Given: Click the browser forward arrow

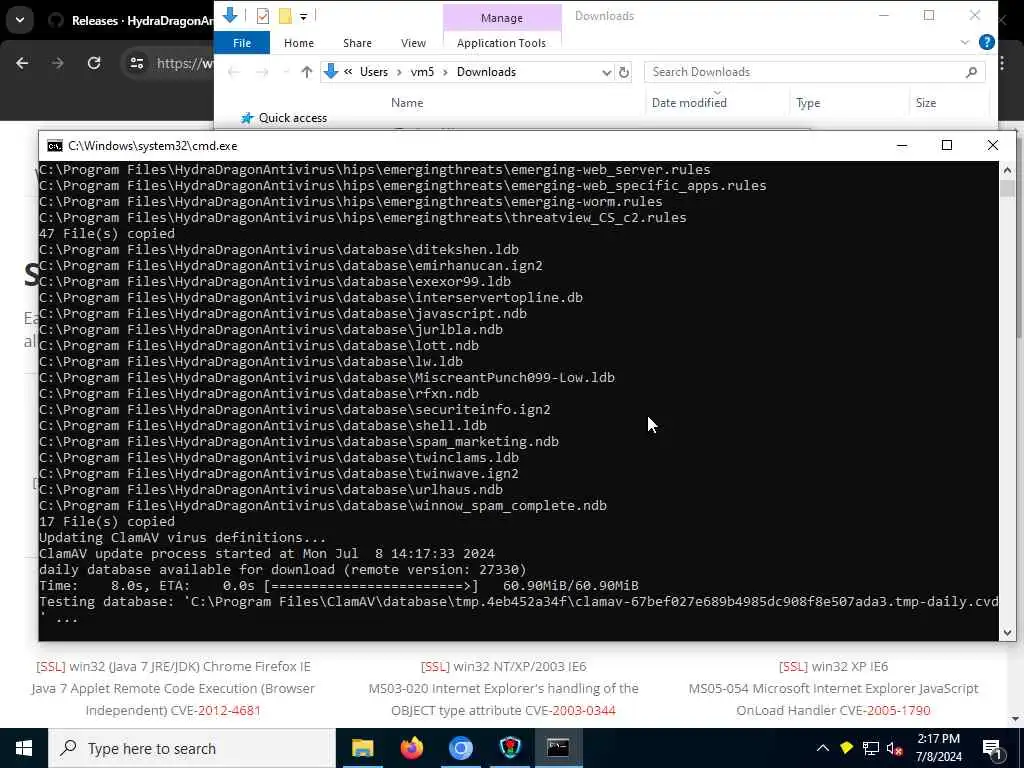Looking at the screenshot, I should (x=57, y=63).
